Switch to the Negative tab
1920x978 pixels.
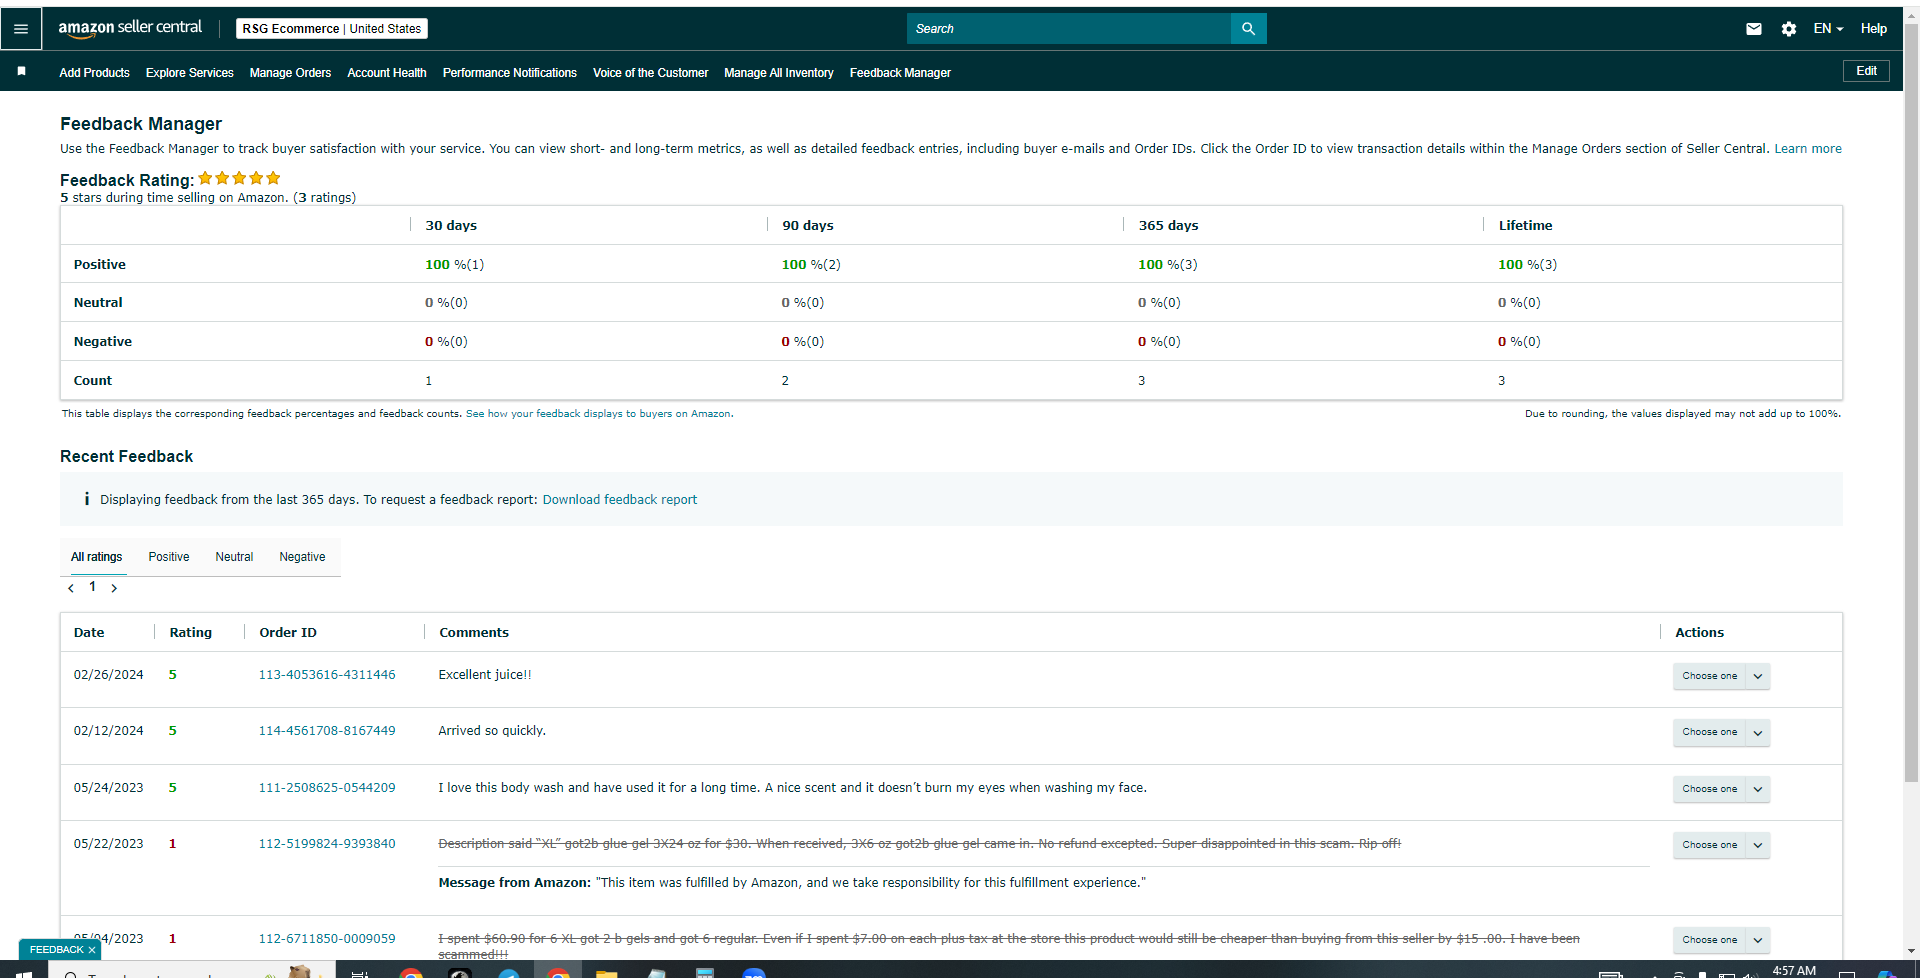302,557
